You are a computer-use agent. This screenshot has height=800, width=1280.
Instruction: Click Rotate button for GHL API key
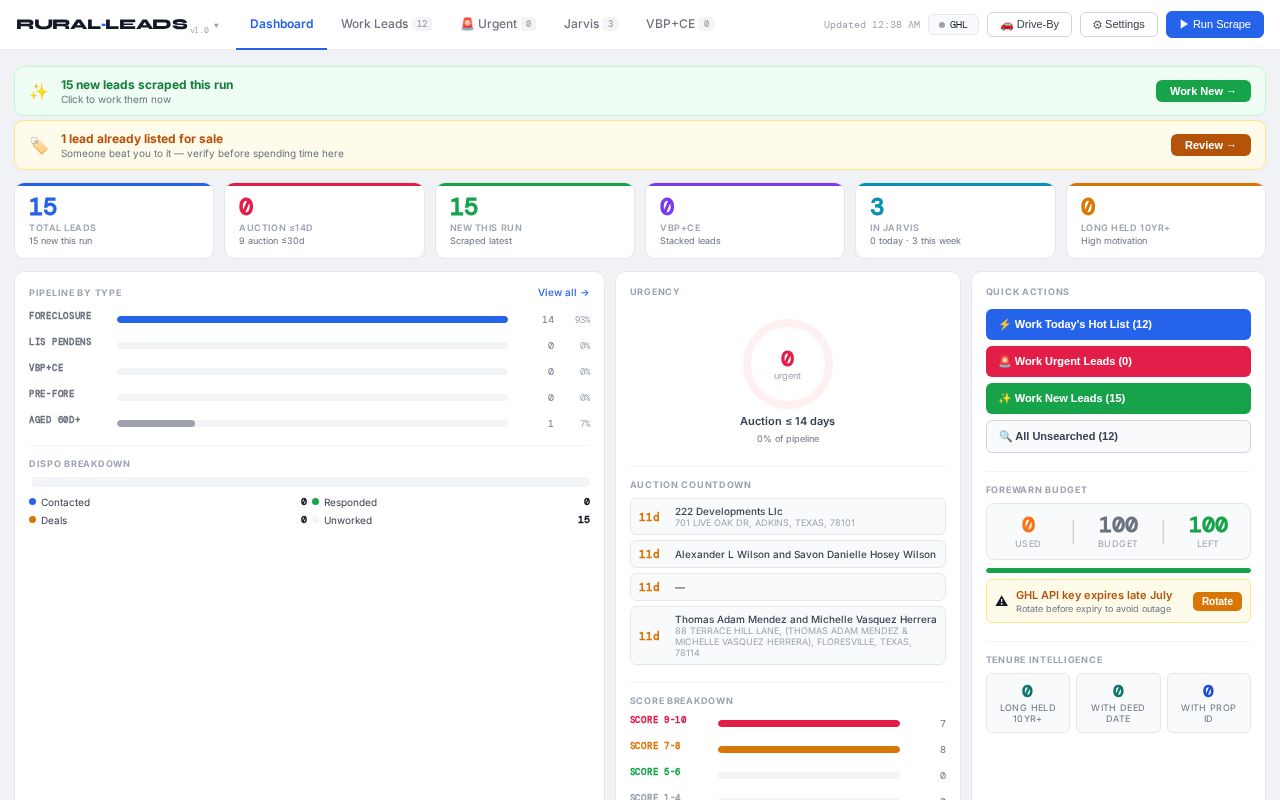coord(1217,601)
